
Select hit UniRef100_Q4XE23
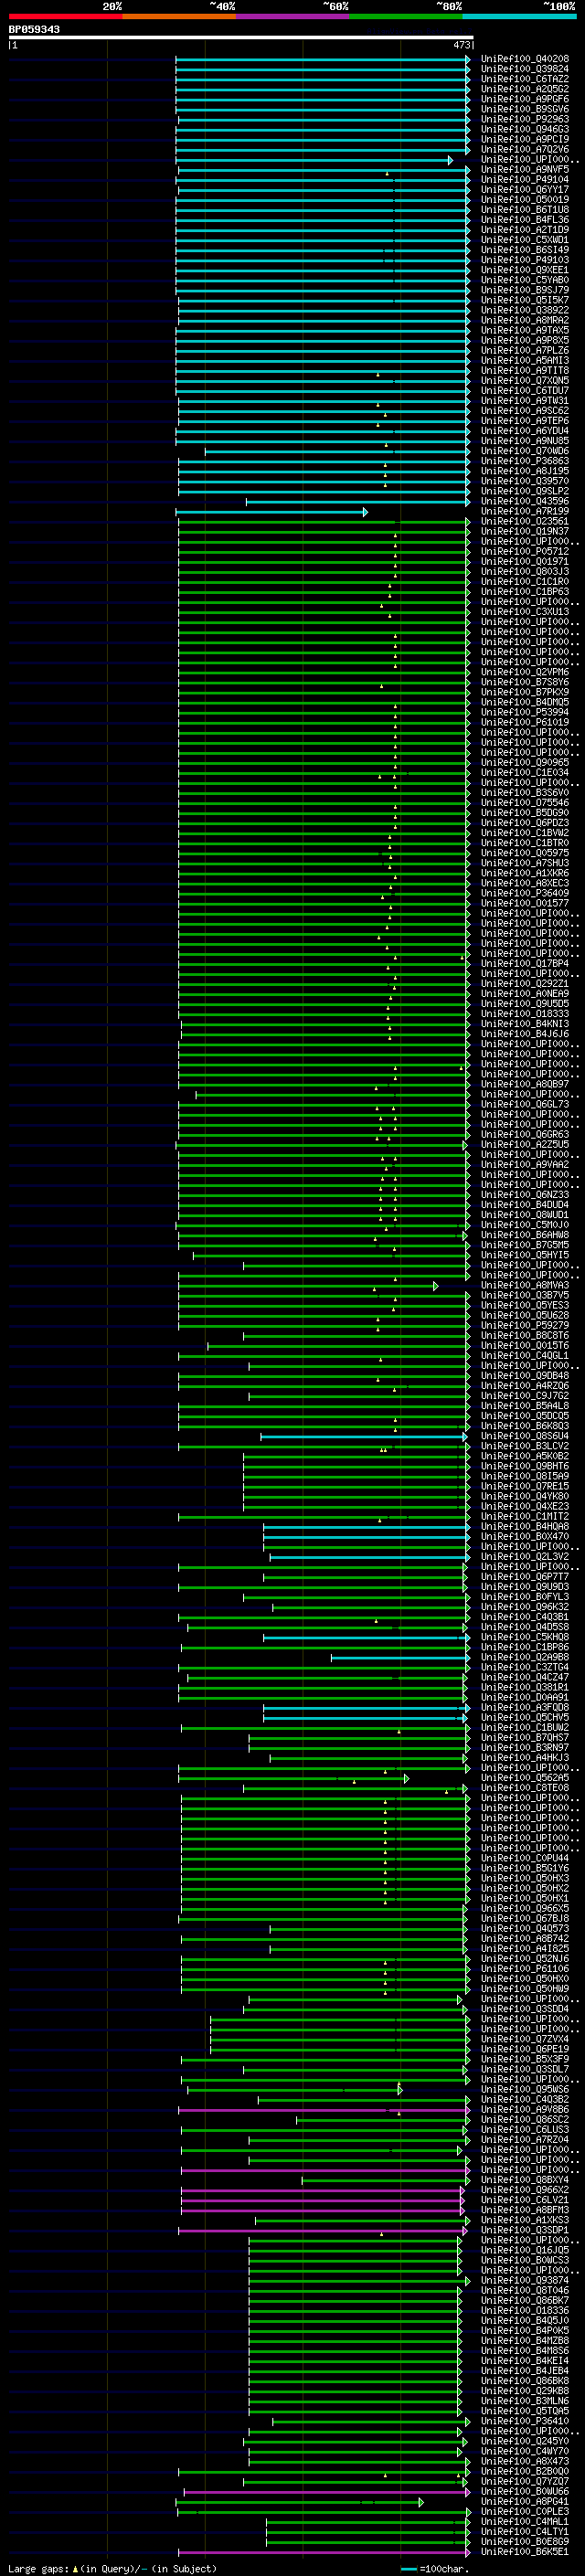point(525,1506)
